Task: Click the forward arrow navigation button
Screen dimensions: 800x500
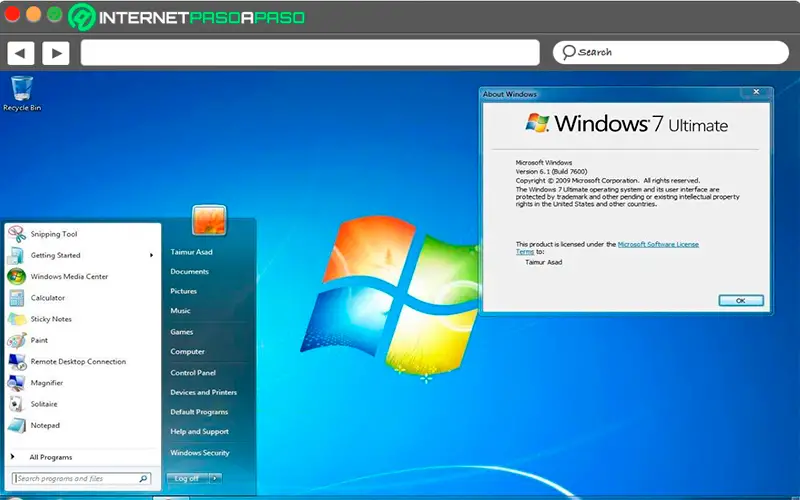Action: point(56,53)
